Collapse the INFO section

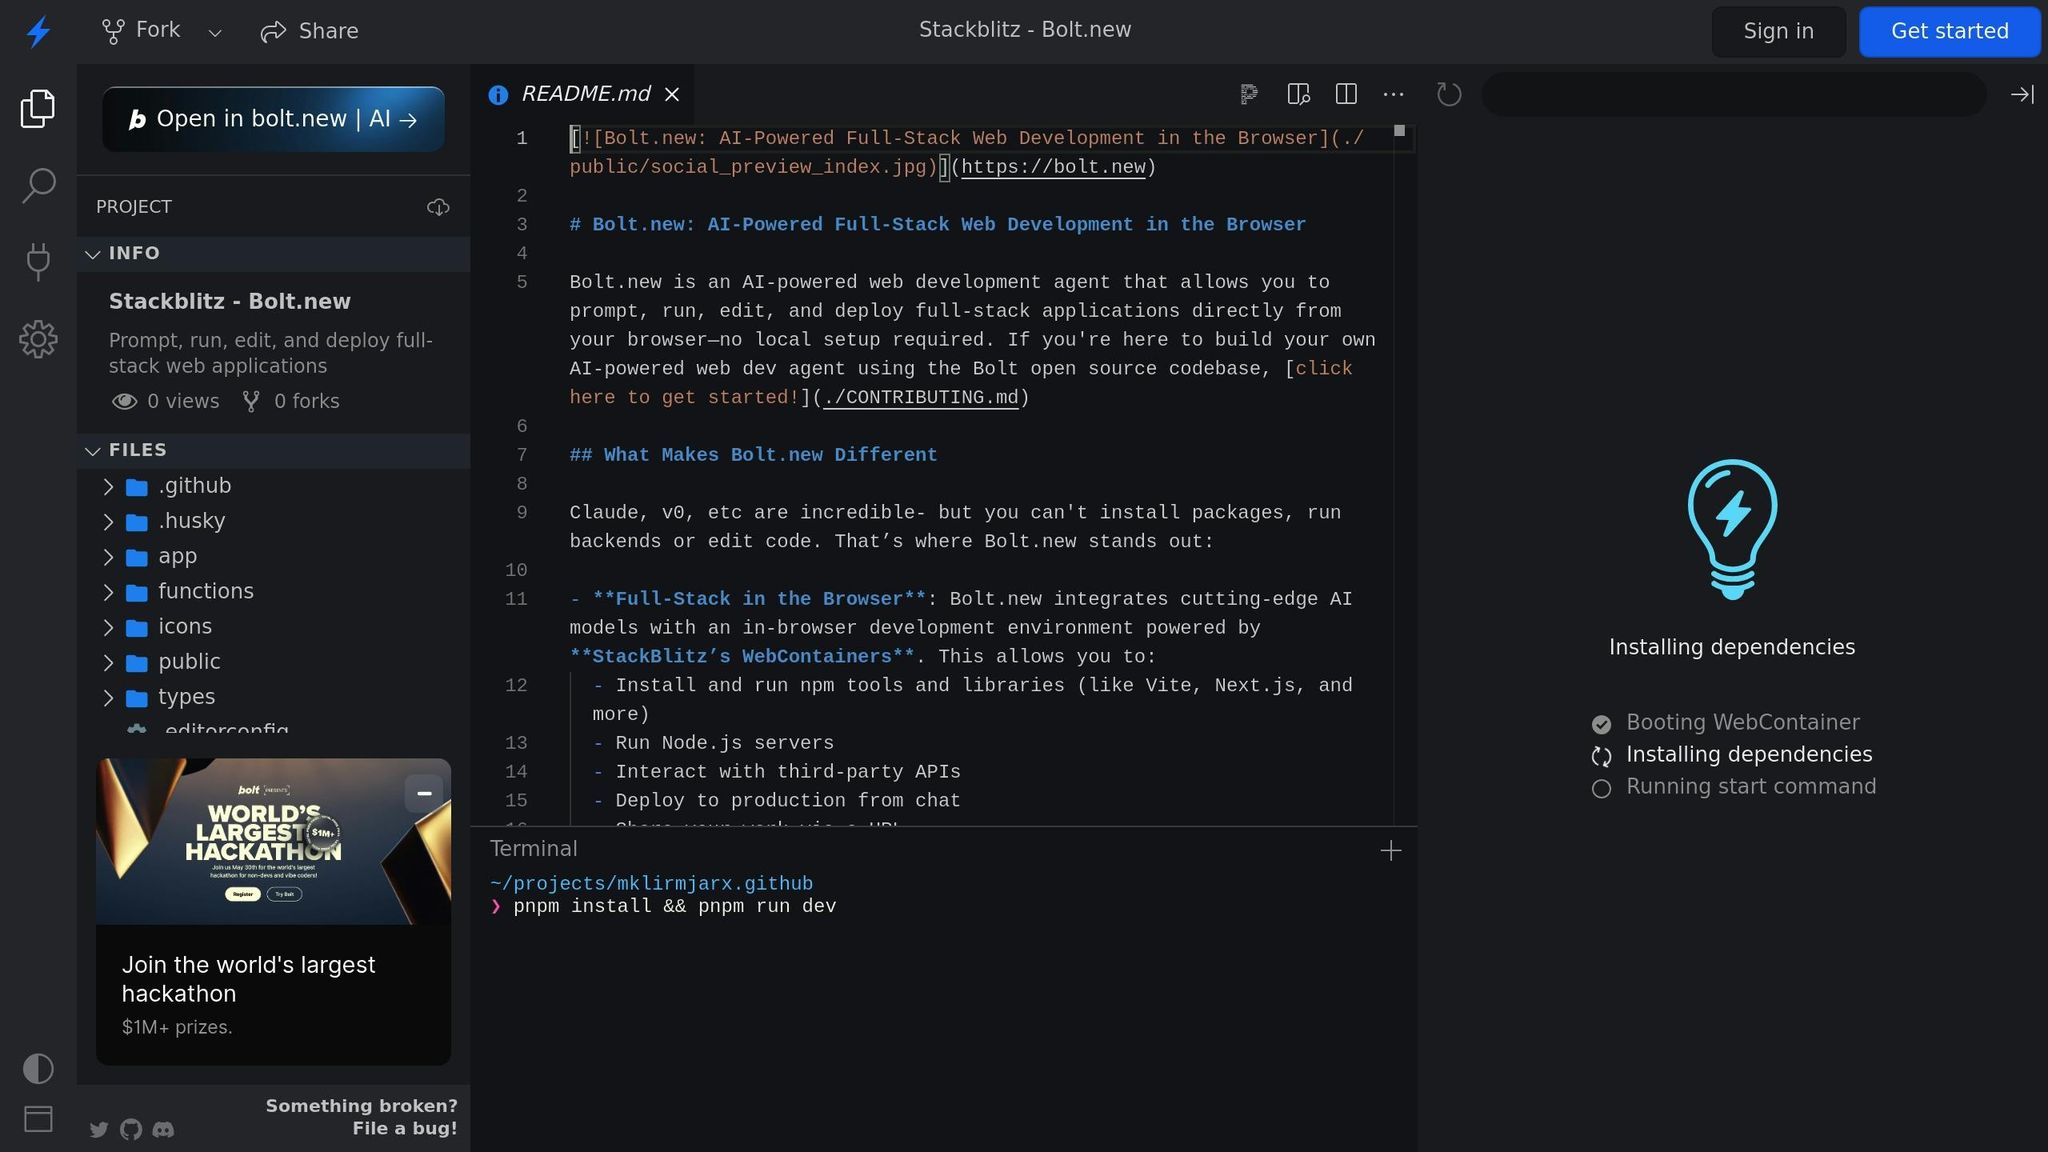click(273, 254)
